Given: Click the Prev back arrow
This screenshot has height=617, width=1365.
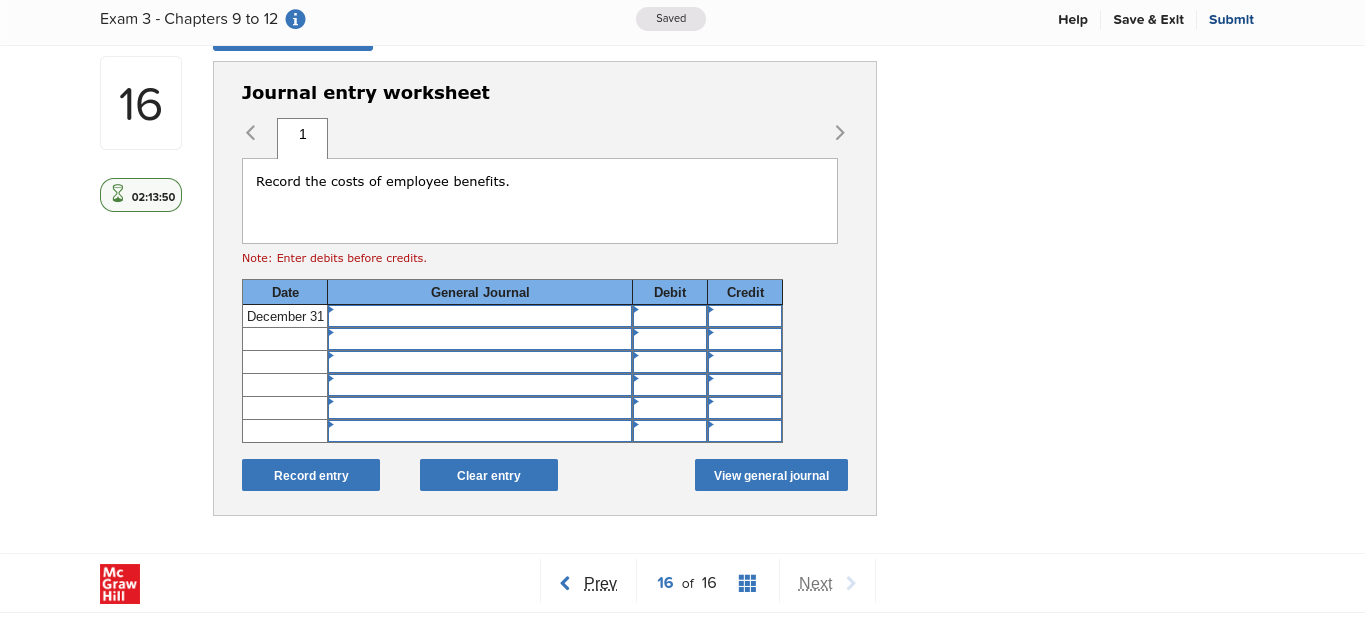Looking at the screenshot, I should click(565, 583).
